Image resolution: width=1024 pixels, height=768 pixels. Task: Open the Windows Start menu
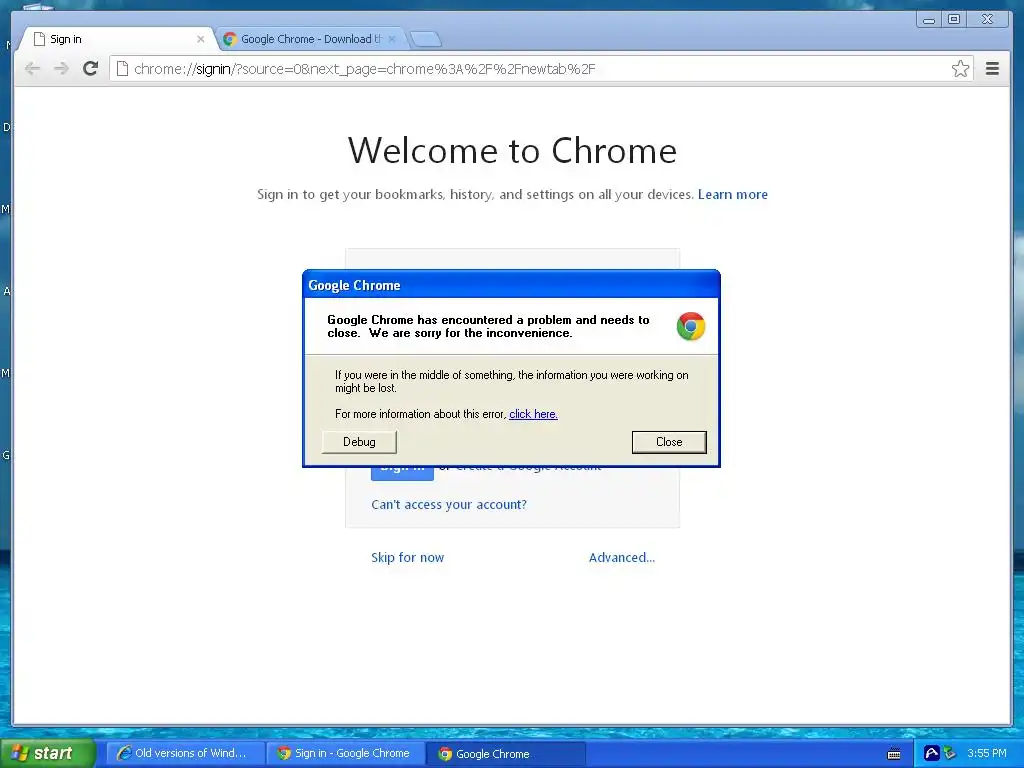(x=46, y=753)
